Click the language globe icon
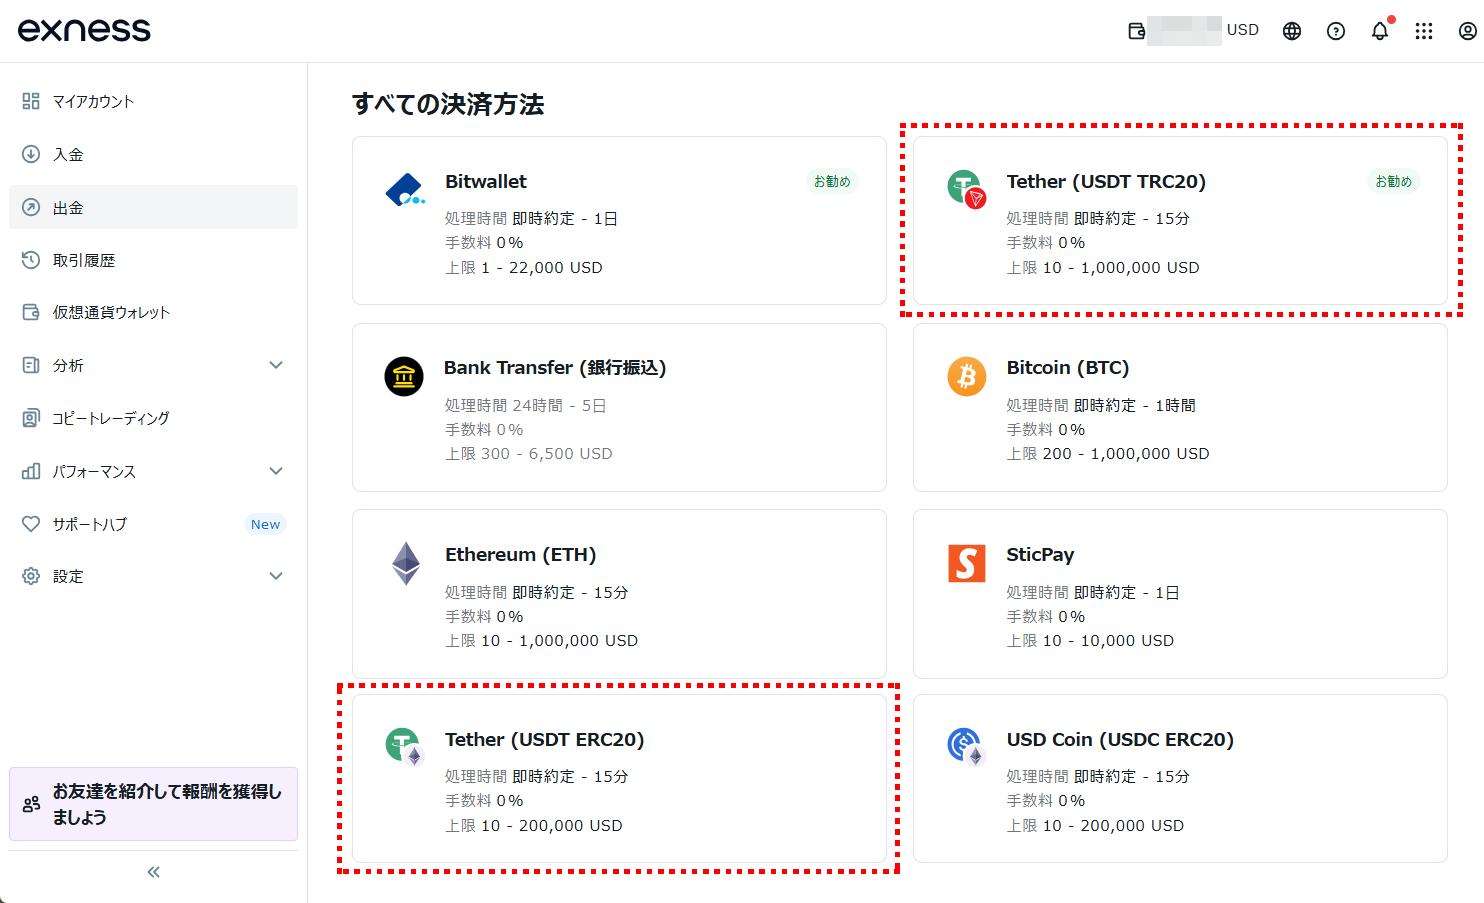 click(1292, 31)
